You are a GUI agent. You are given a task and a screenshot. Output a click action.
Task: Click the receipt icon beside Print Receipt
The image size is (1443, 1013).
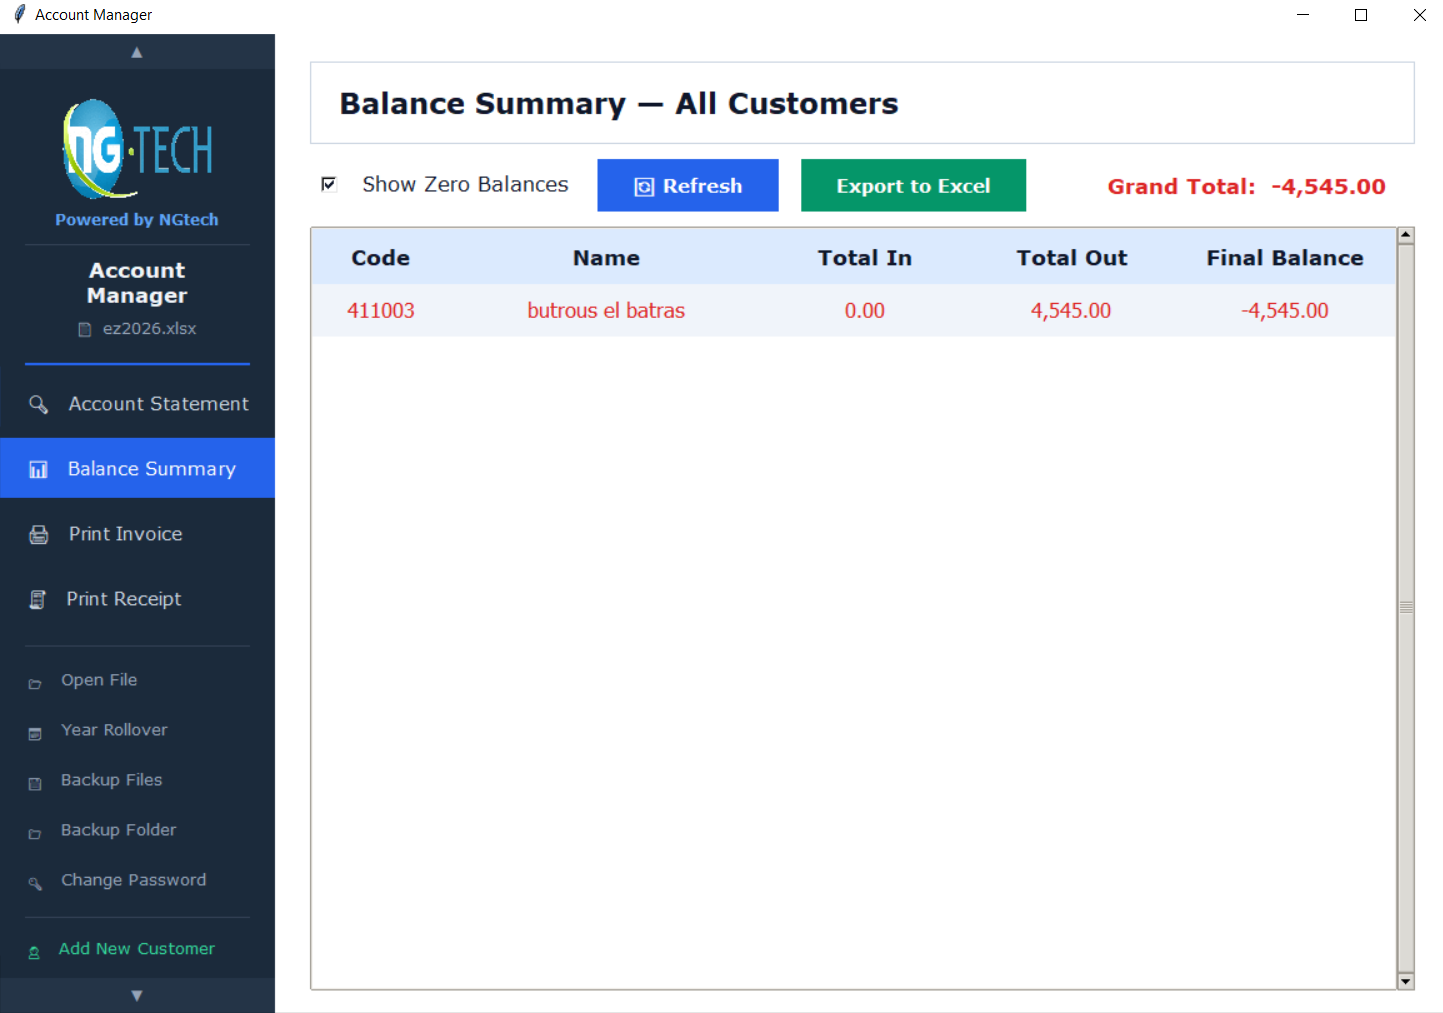coord(38,600)
